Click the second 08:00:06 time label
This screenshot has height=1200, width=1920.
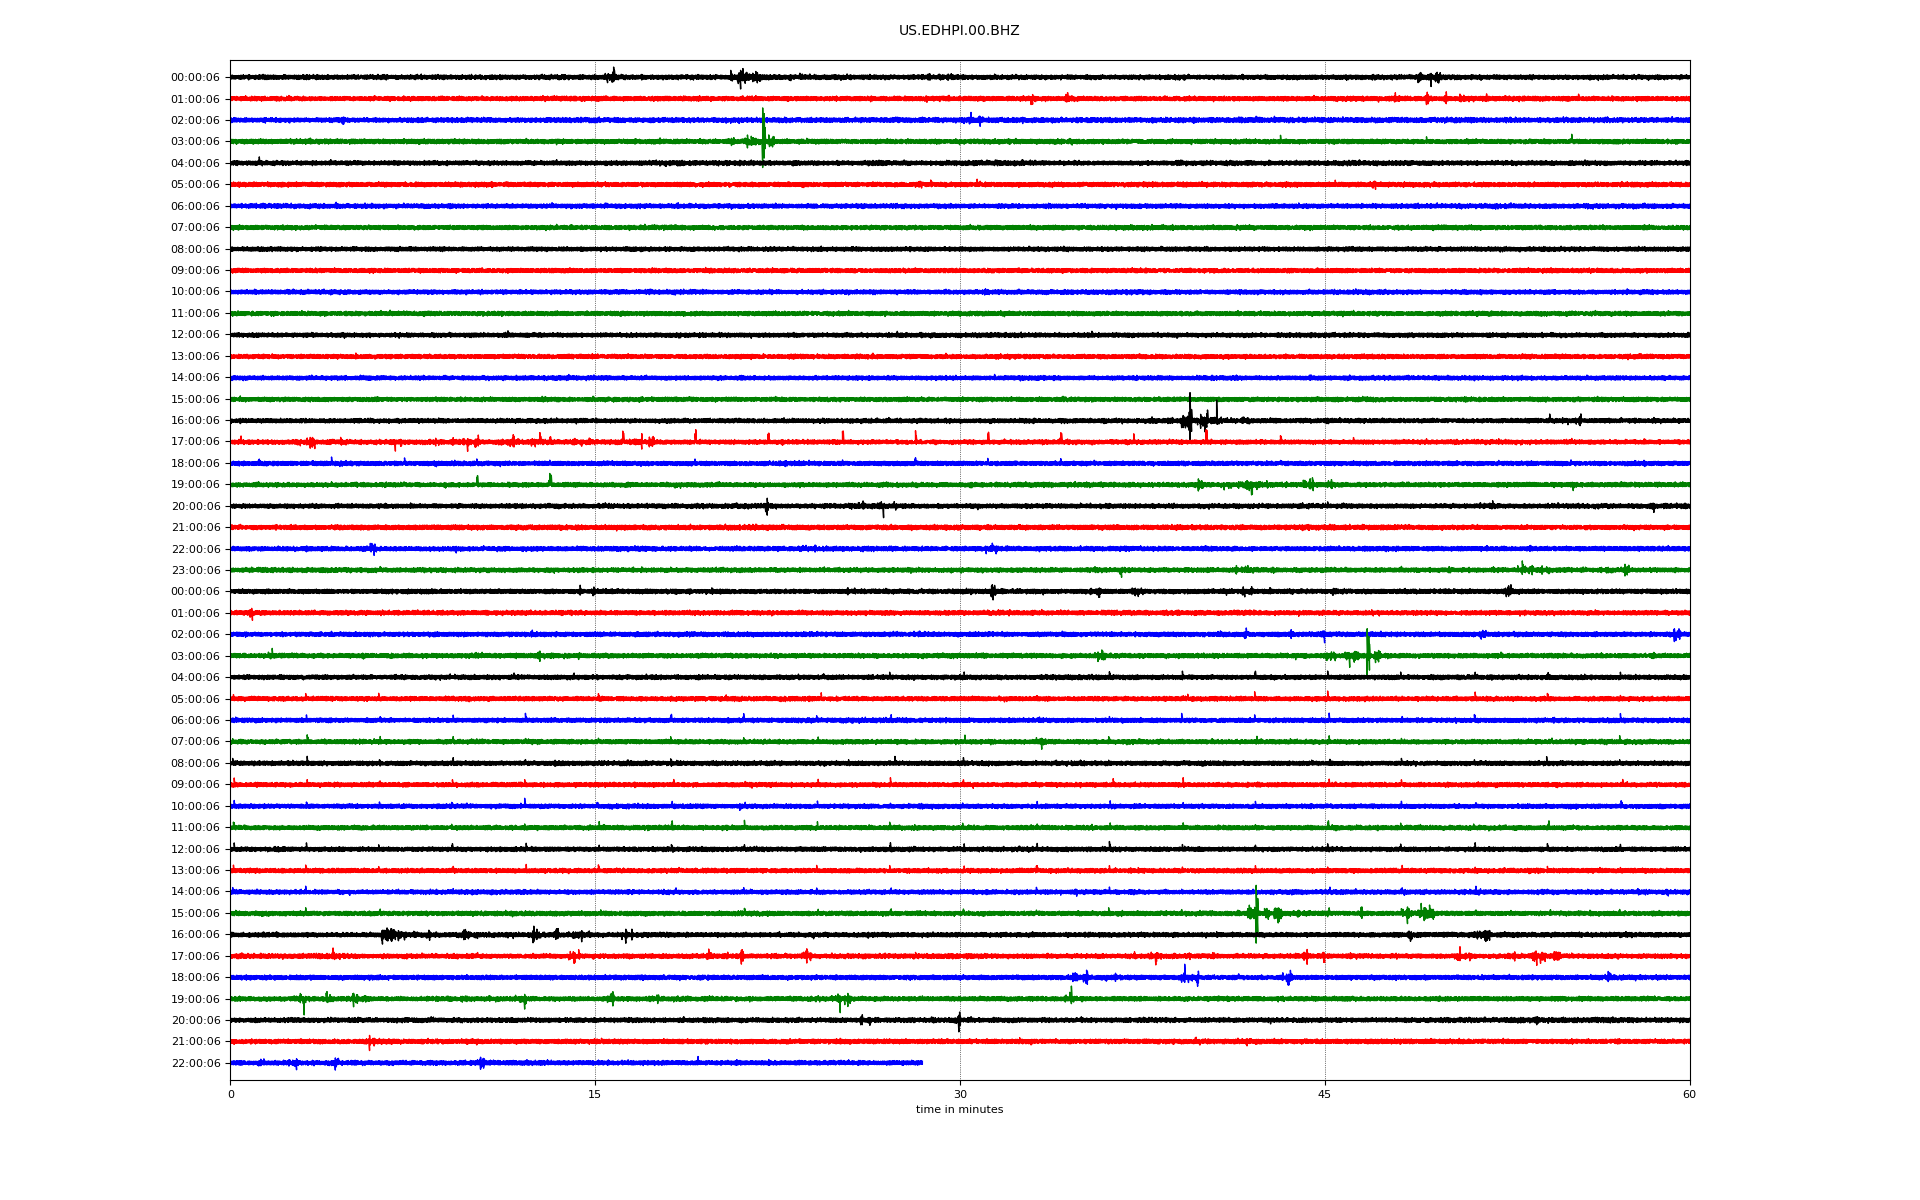pos(195,764)
